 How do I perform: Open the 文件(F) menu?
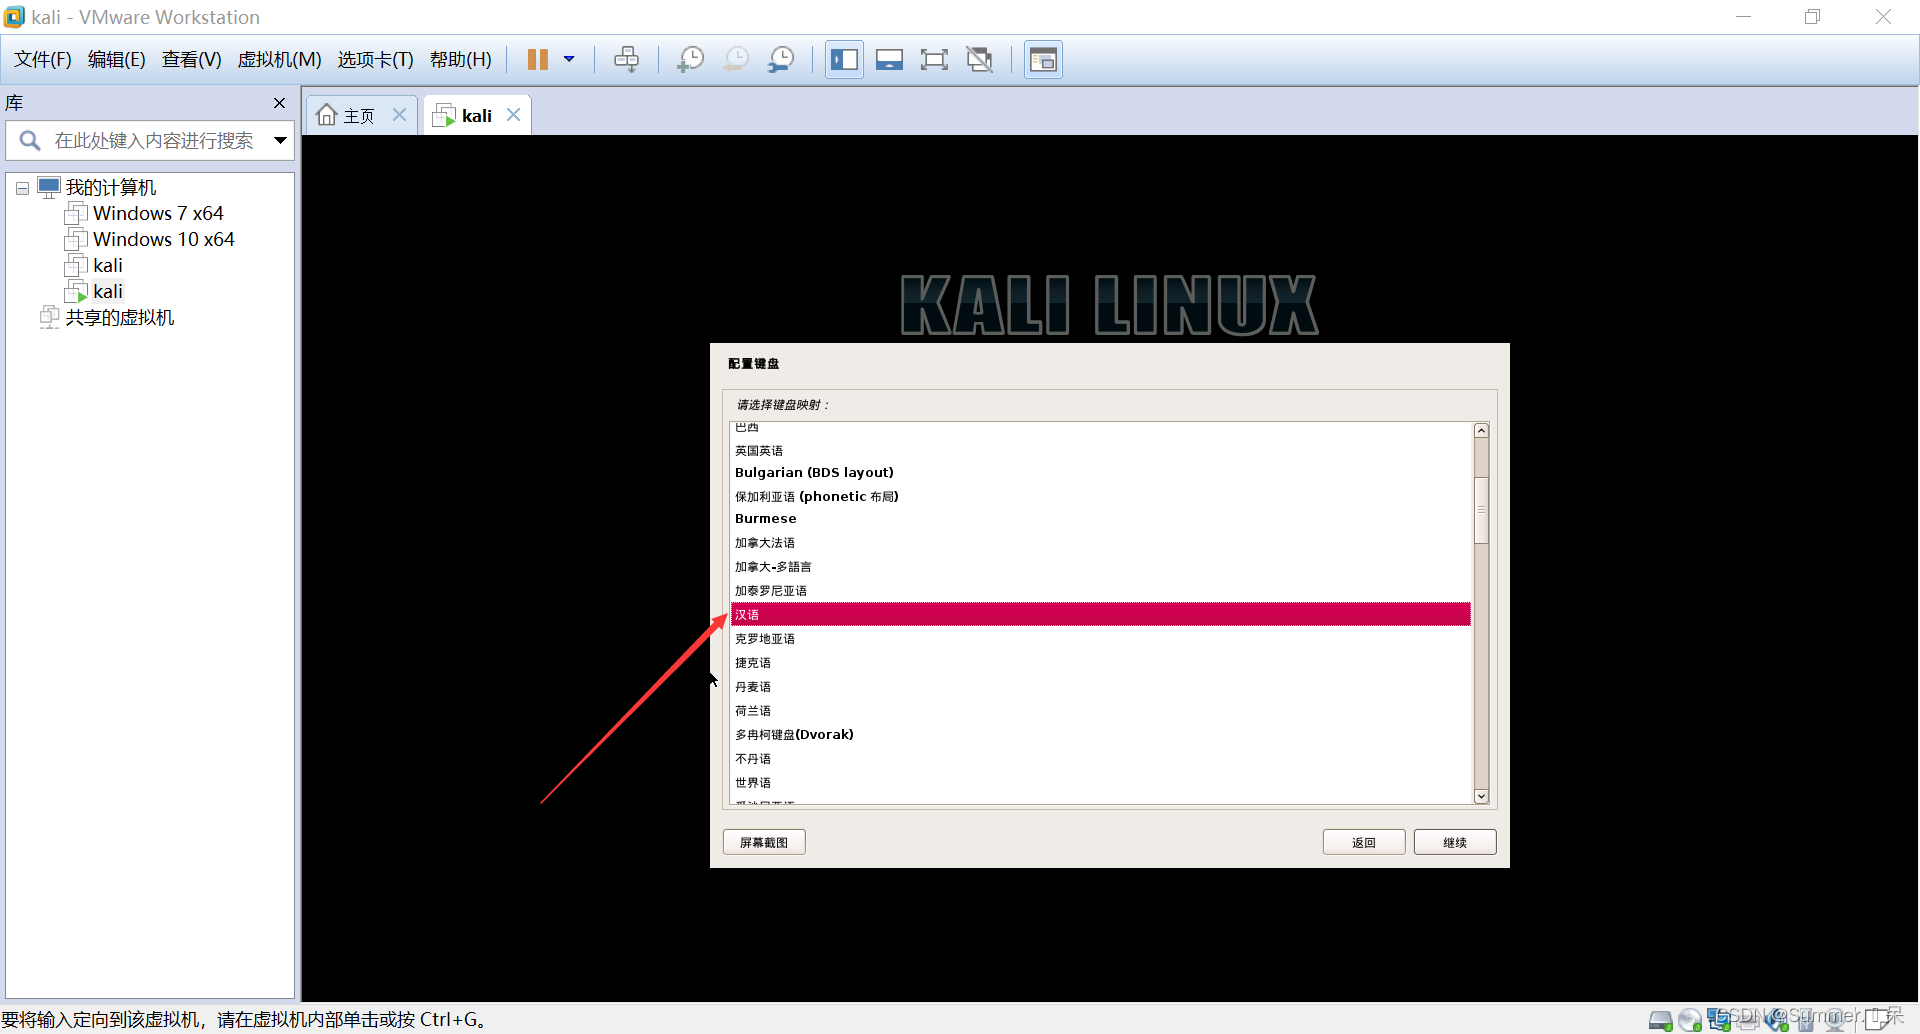[42, 60]
